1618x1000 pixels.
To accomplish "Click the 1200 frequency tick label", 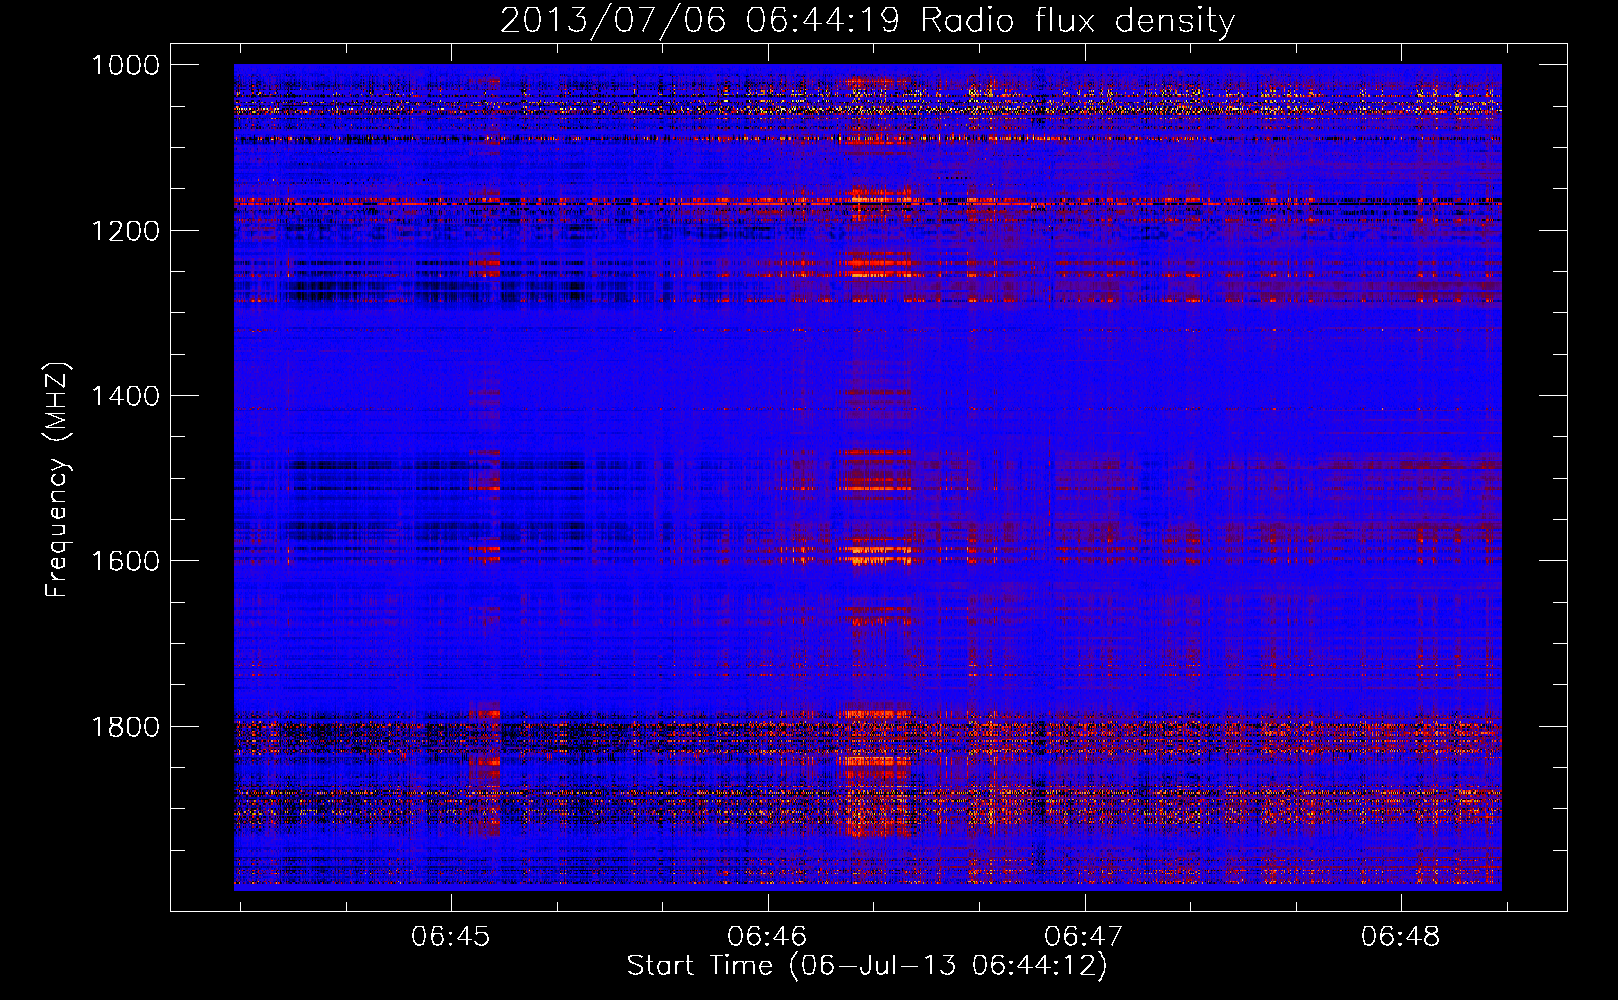I will click(x=126, y=231).
